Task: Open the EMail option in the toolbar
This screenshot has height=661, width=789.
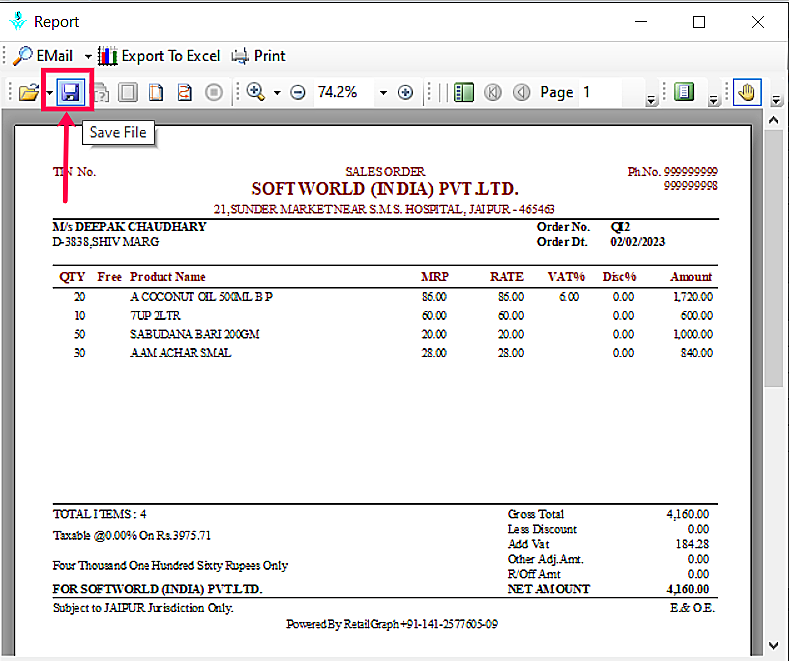Action: click(x=43, y=56)
